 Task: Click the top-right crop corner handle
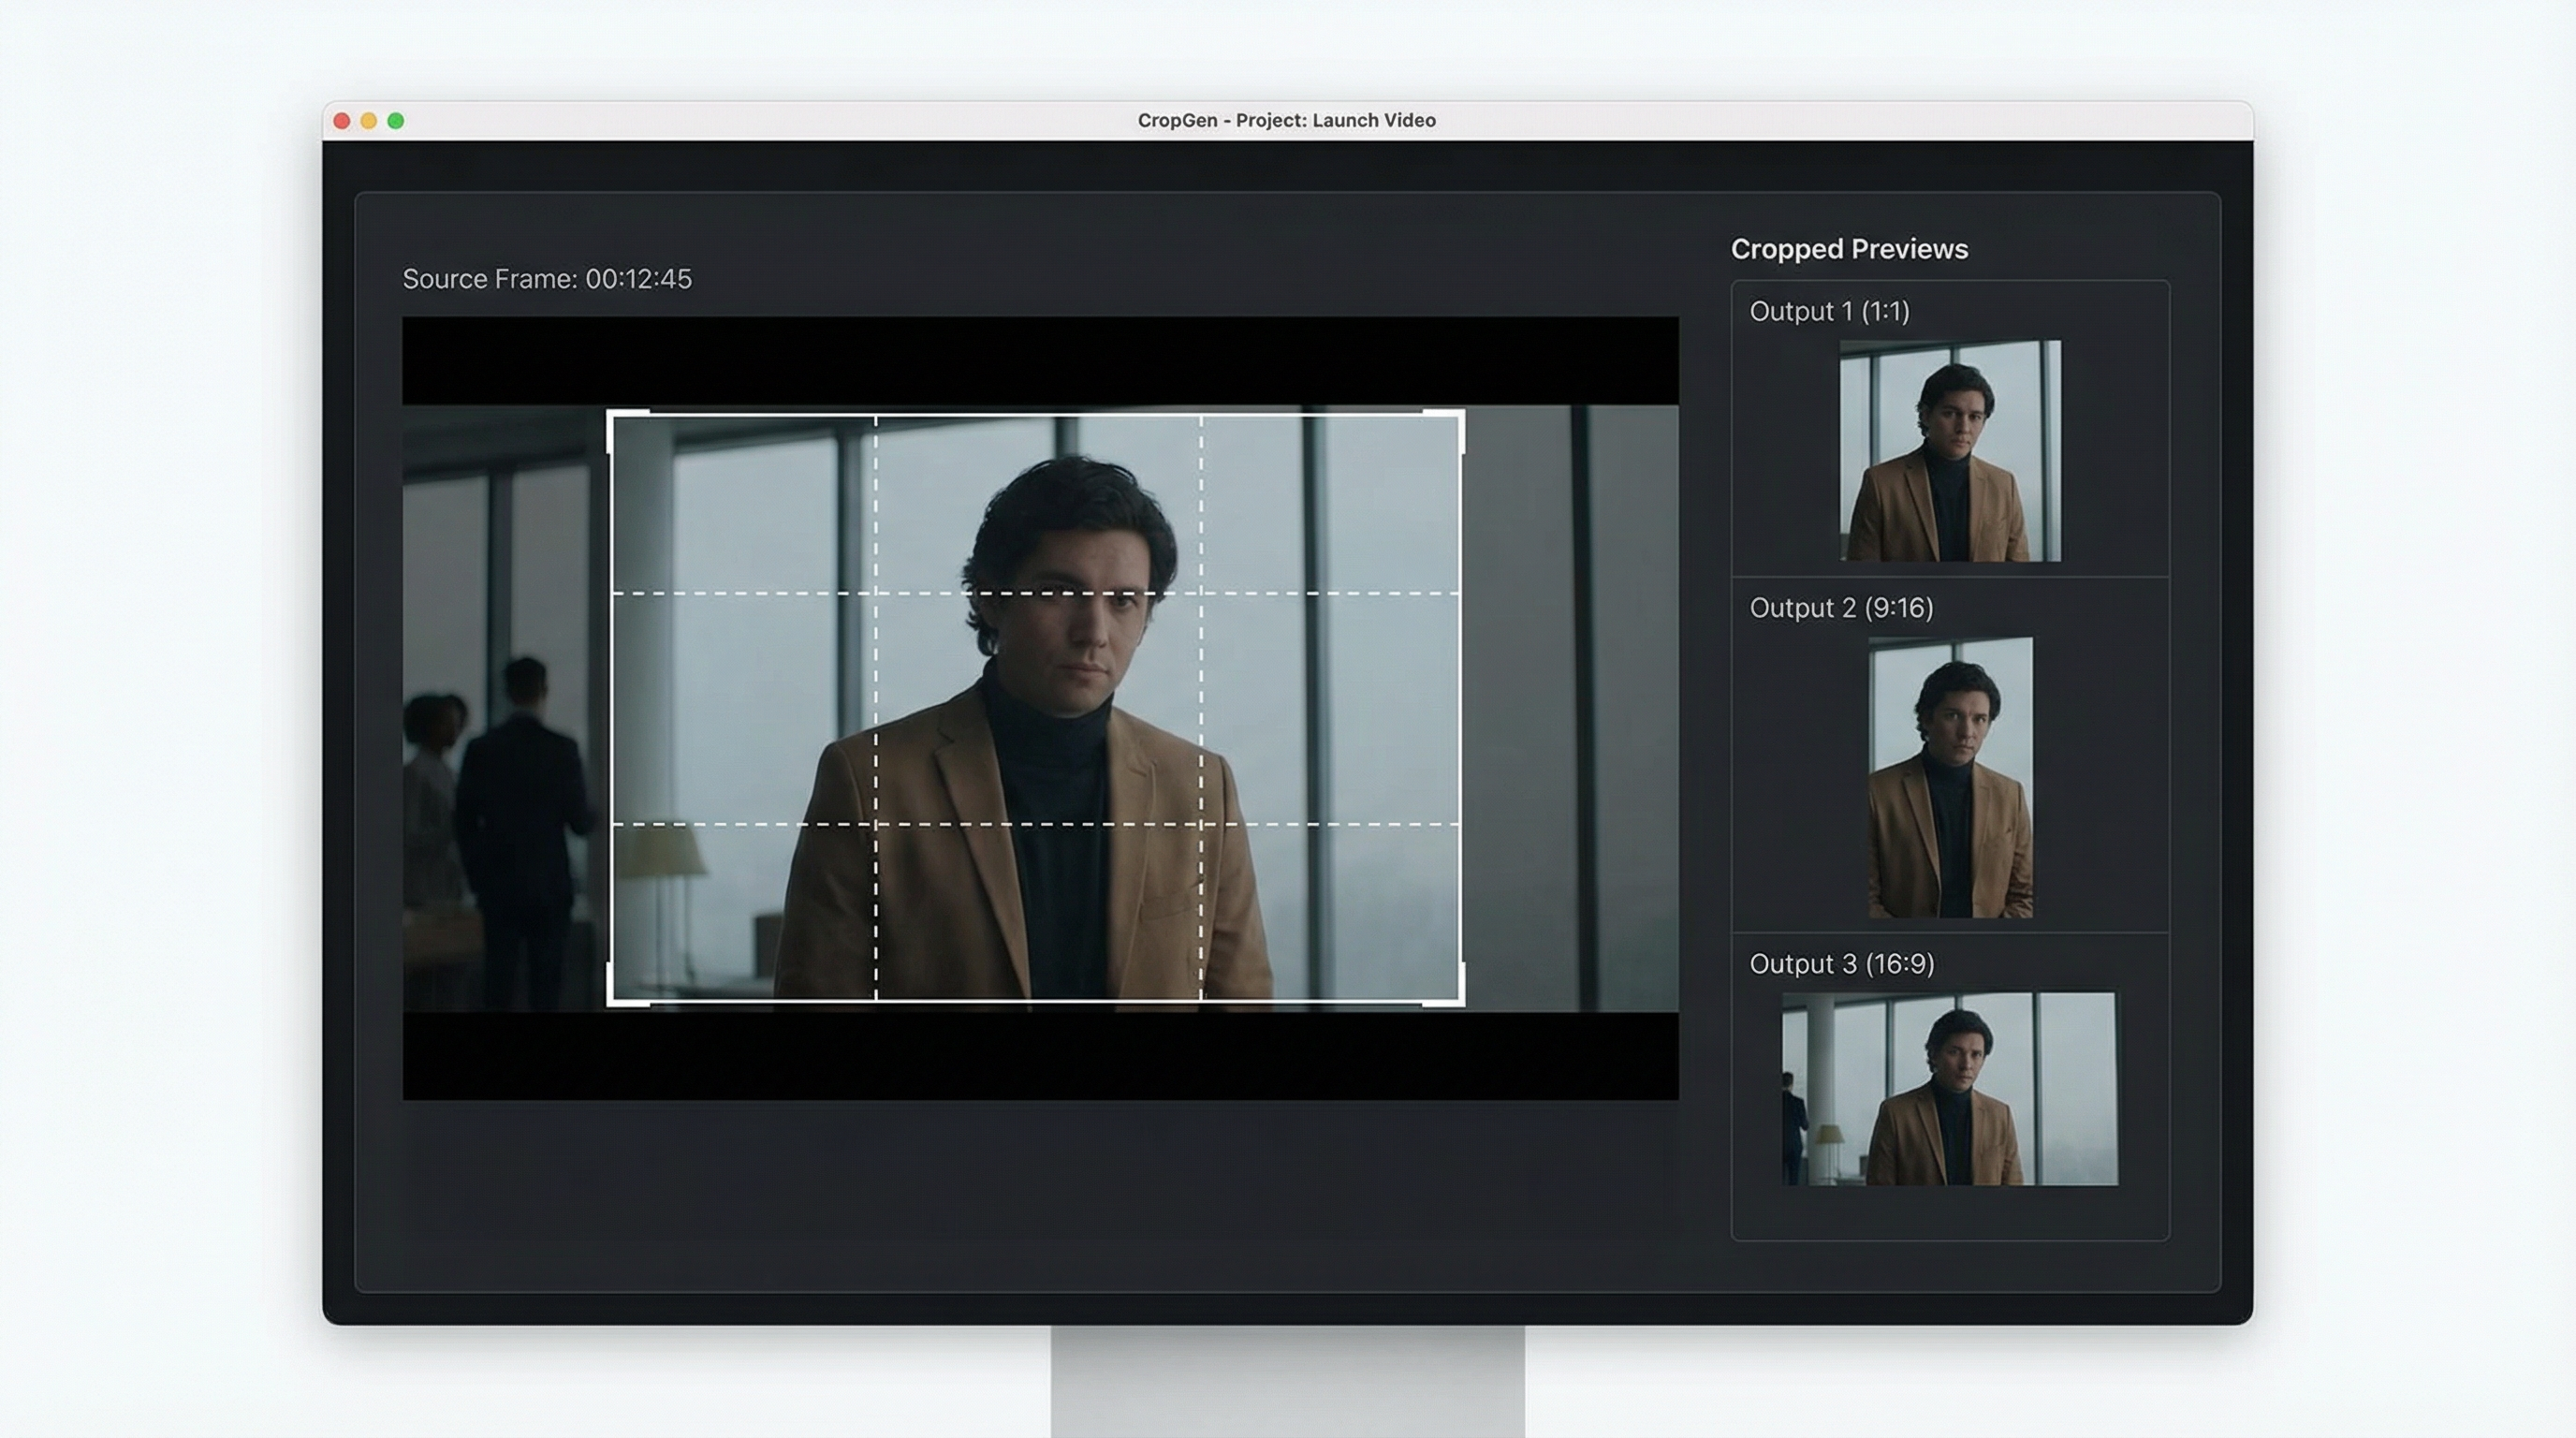1460,414
